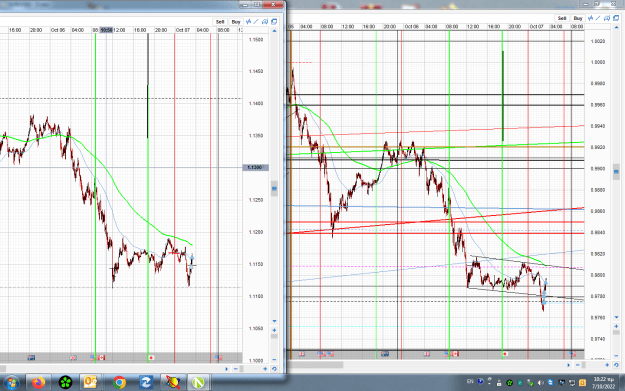Click the volume icon in system tray
The image size is (625, 391).
tap(540, 383)
